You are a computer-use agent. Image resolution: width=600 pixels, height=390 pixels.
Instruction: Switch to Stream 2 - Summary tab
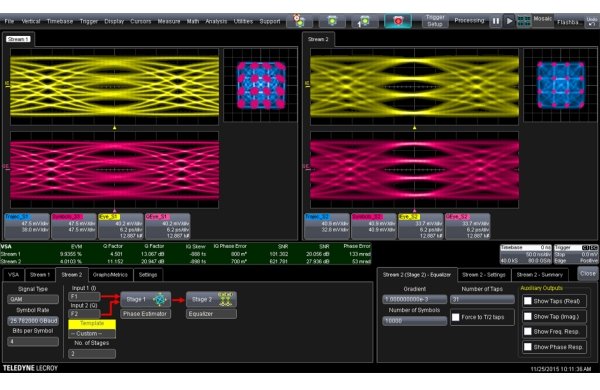pos(540,275)
